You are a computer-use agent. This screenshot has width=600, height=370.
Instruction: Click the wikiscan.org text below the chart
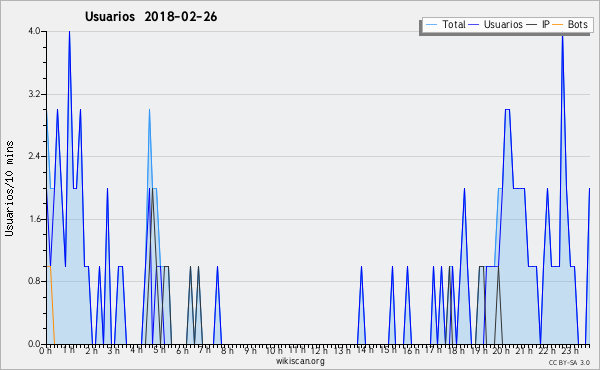(300, 361)
